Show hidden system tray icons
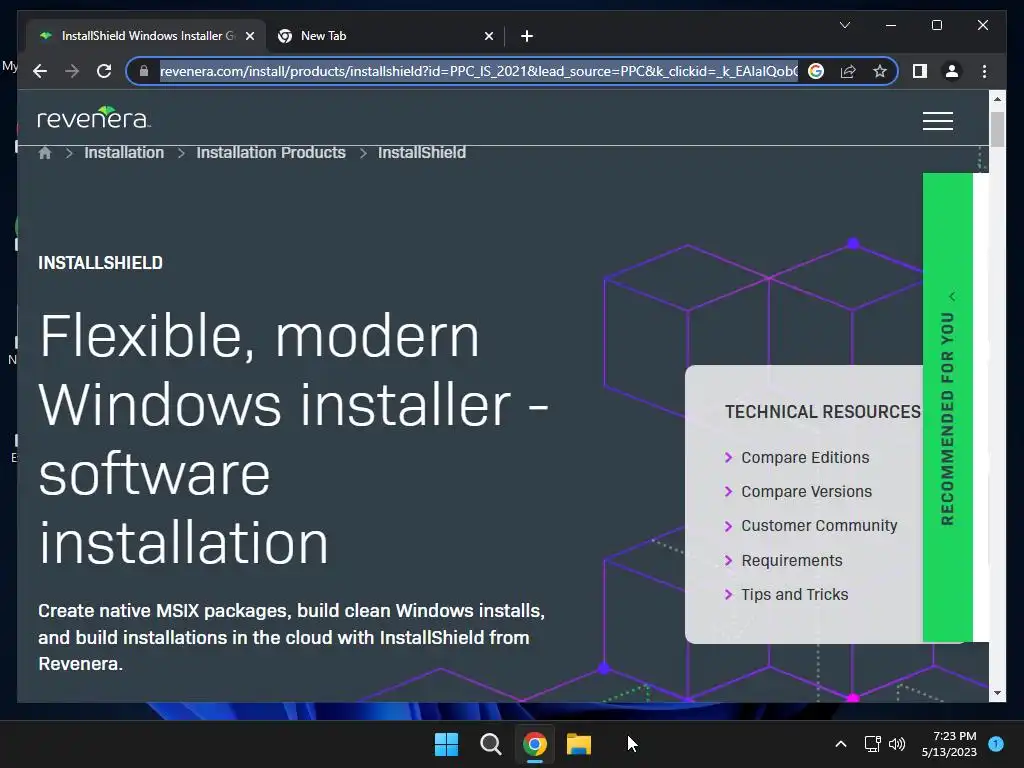 coord(841,744)
